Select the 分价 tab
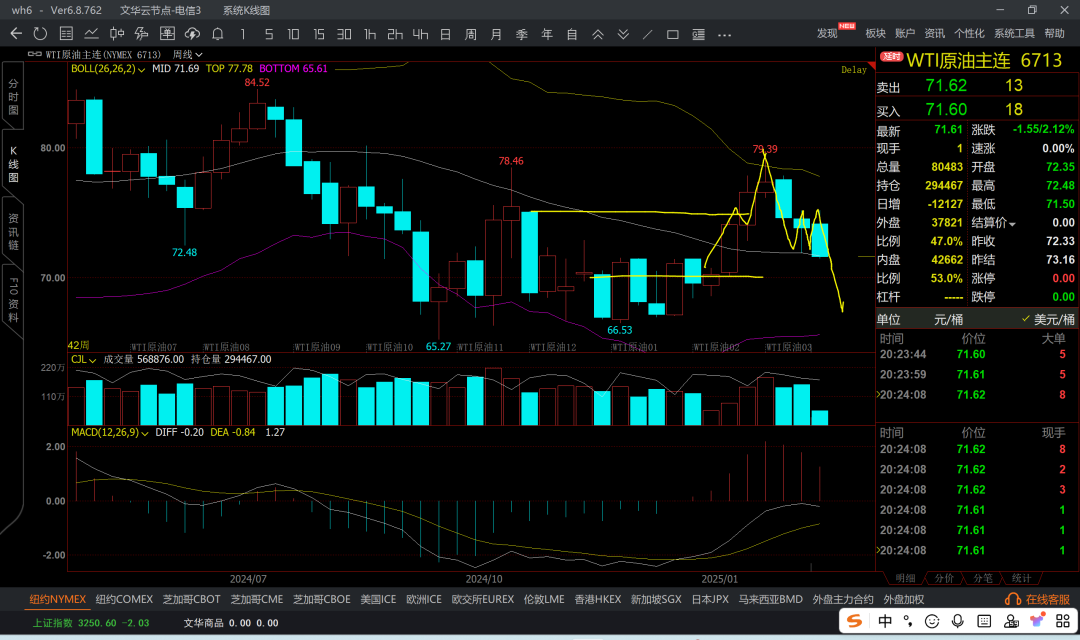This screenshot has height=640, width=1080. tap(944, 578)
